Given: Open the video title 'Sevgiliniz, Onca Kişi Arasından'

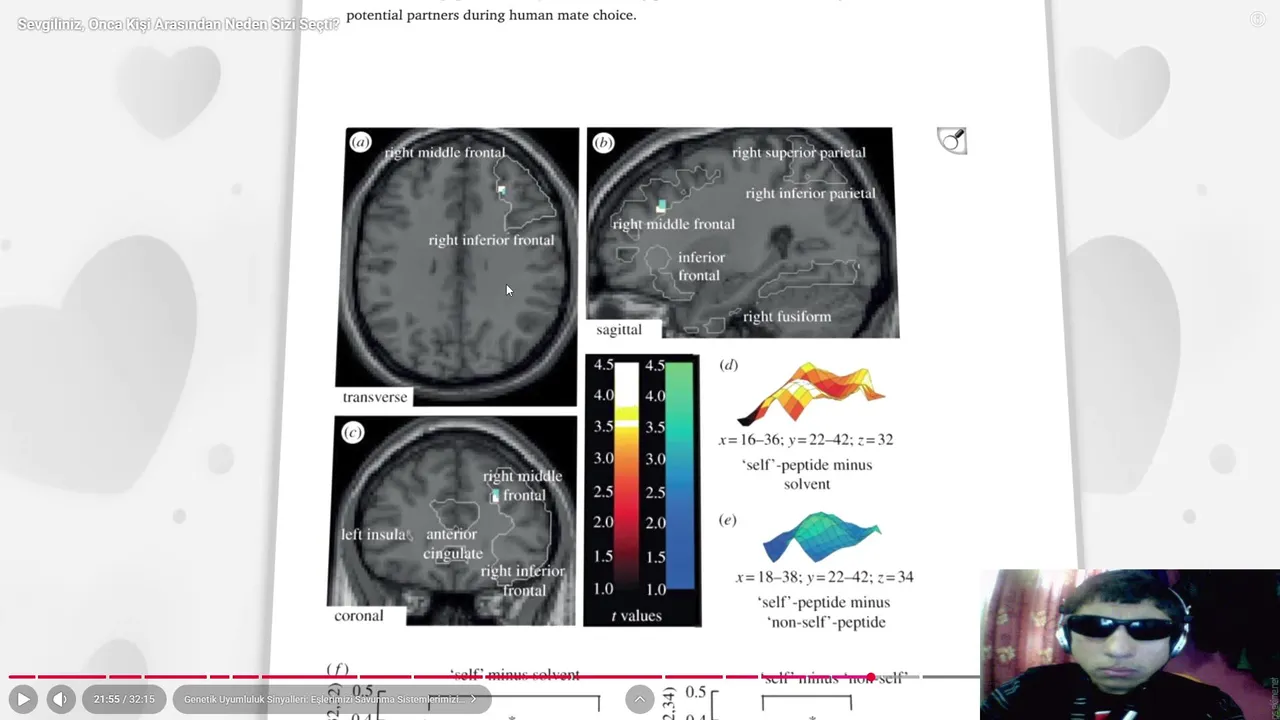Looking at the screenshot, I should [x=178, y=24].
